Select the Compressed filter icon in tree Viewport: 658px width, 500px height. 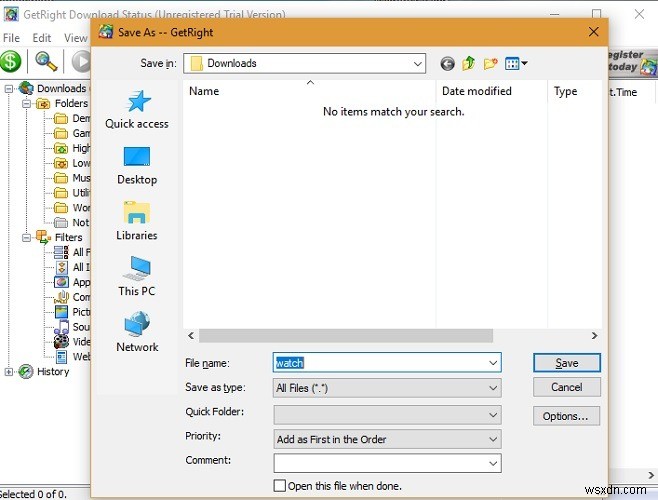[61, 297]
